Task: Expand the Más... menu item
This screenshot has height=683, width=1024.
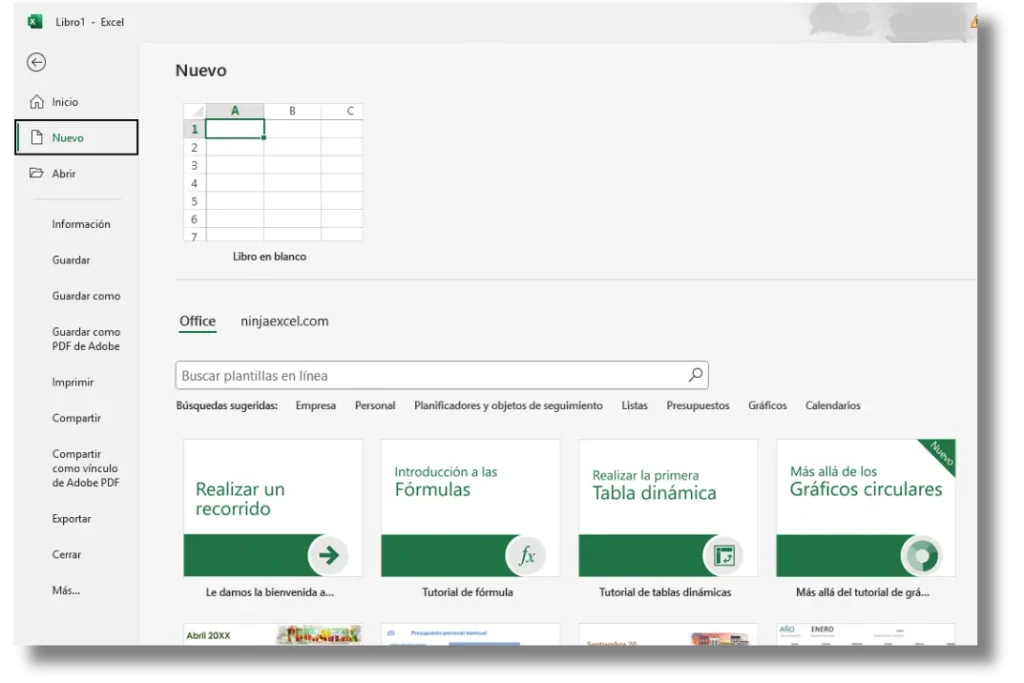Action: tap(66, 590)
